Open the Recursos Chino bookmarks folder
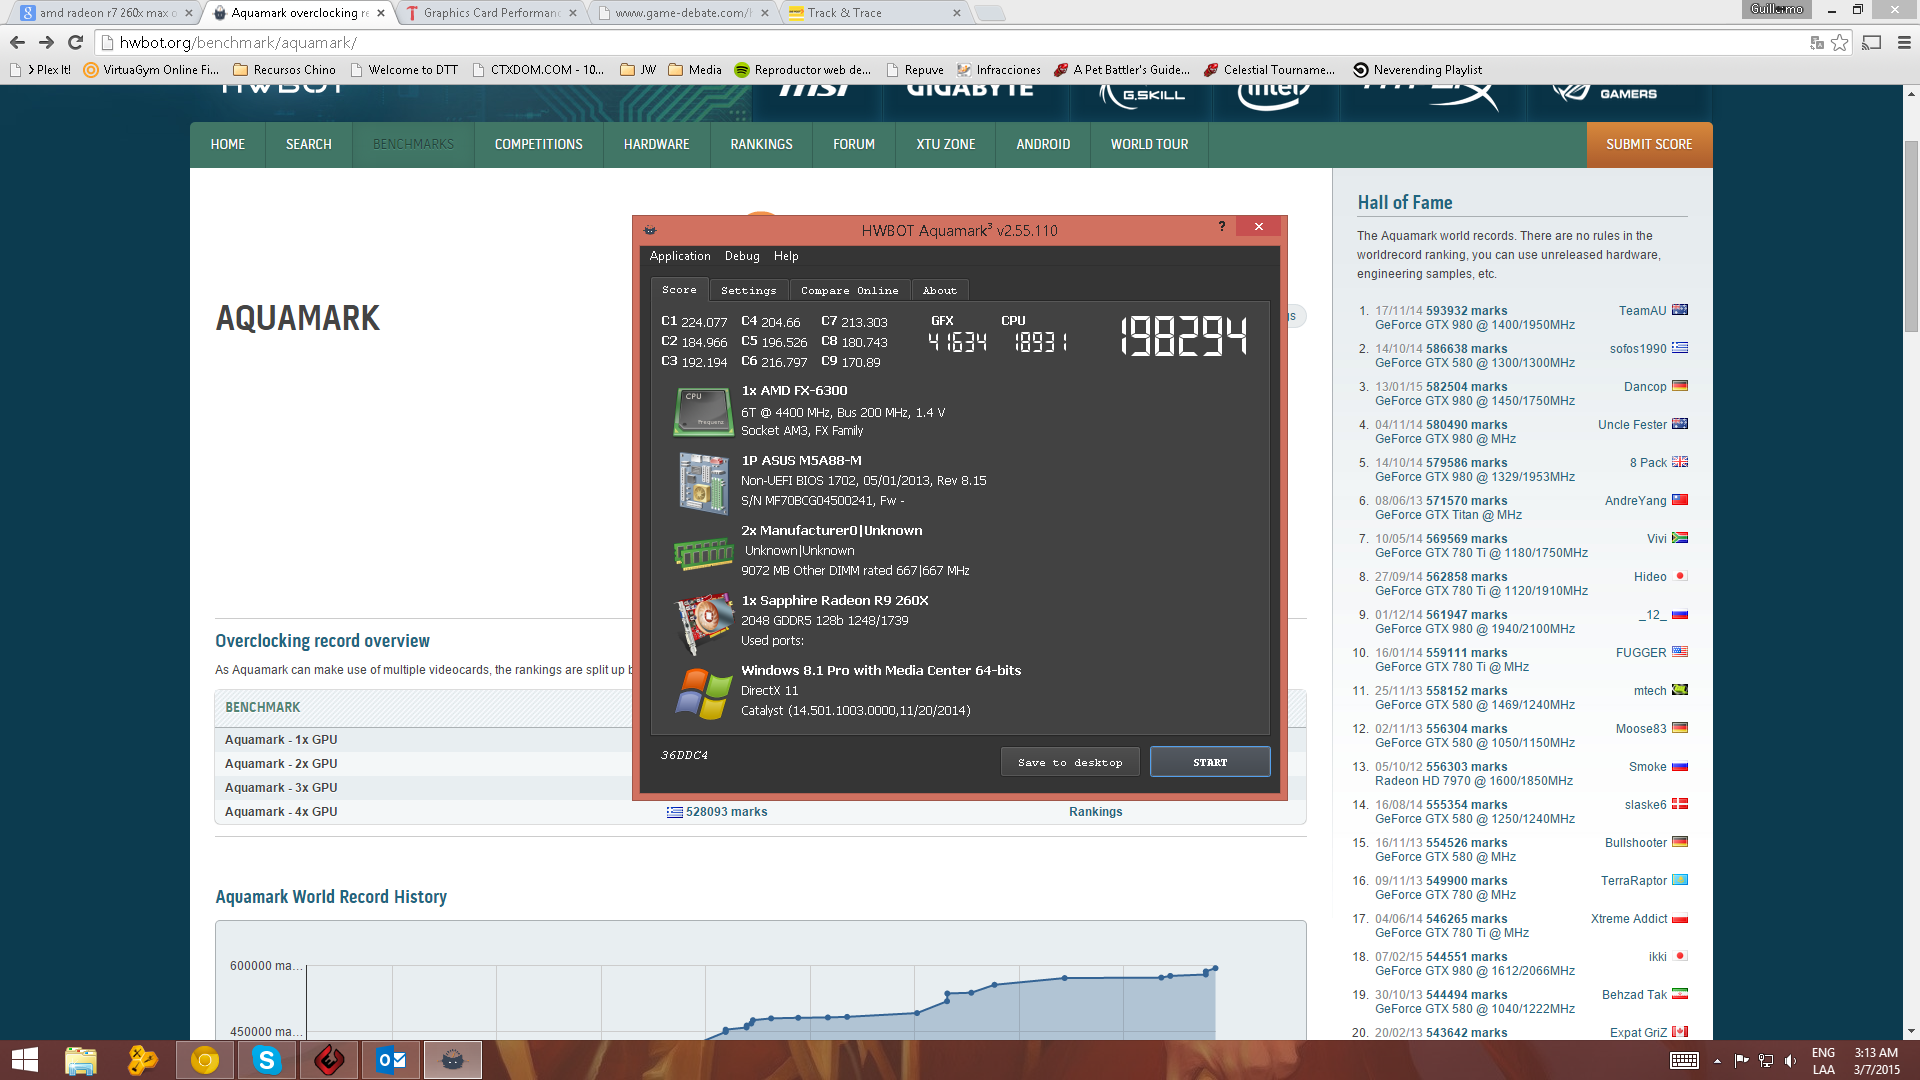Screen dimensions: 1920x1080 [x=284, y=70]
